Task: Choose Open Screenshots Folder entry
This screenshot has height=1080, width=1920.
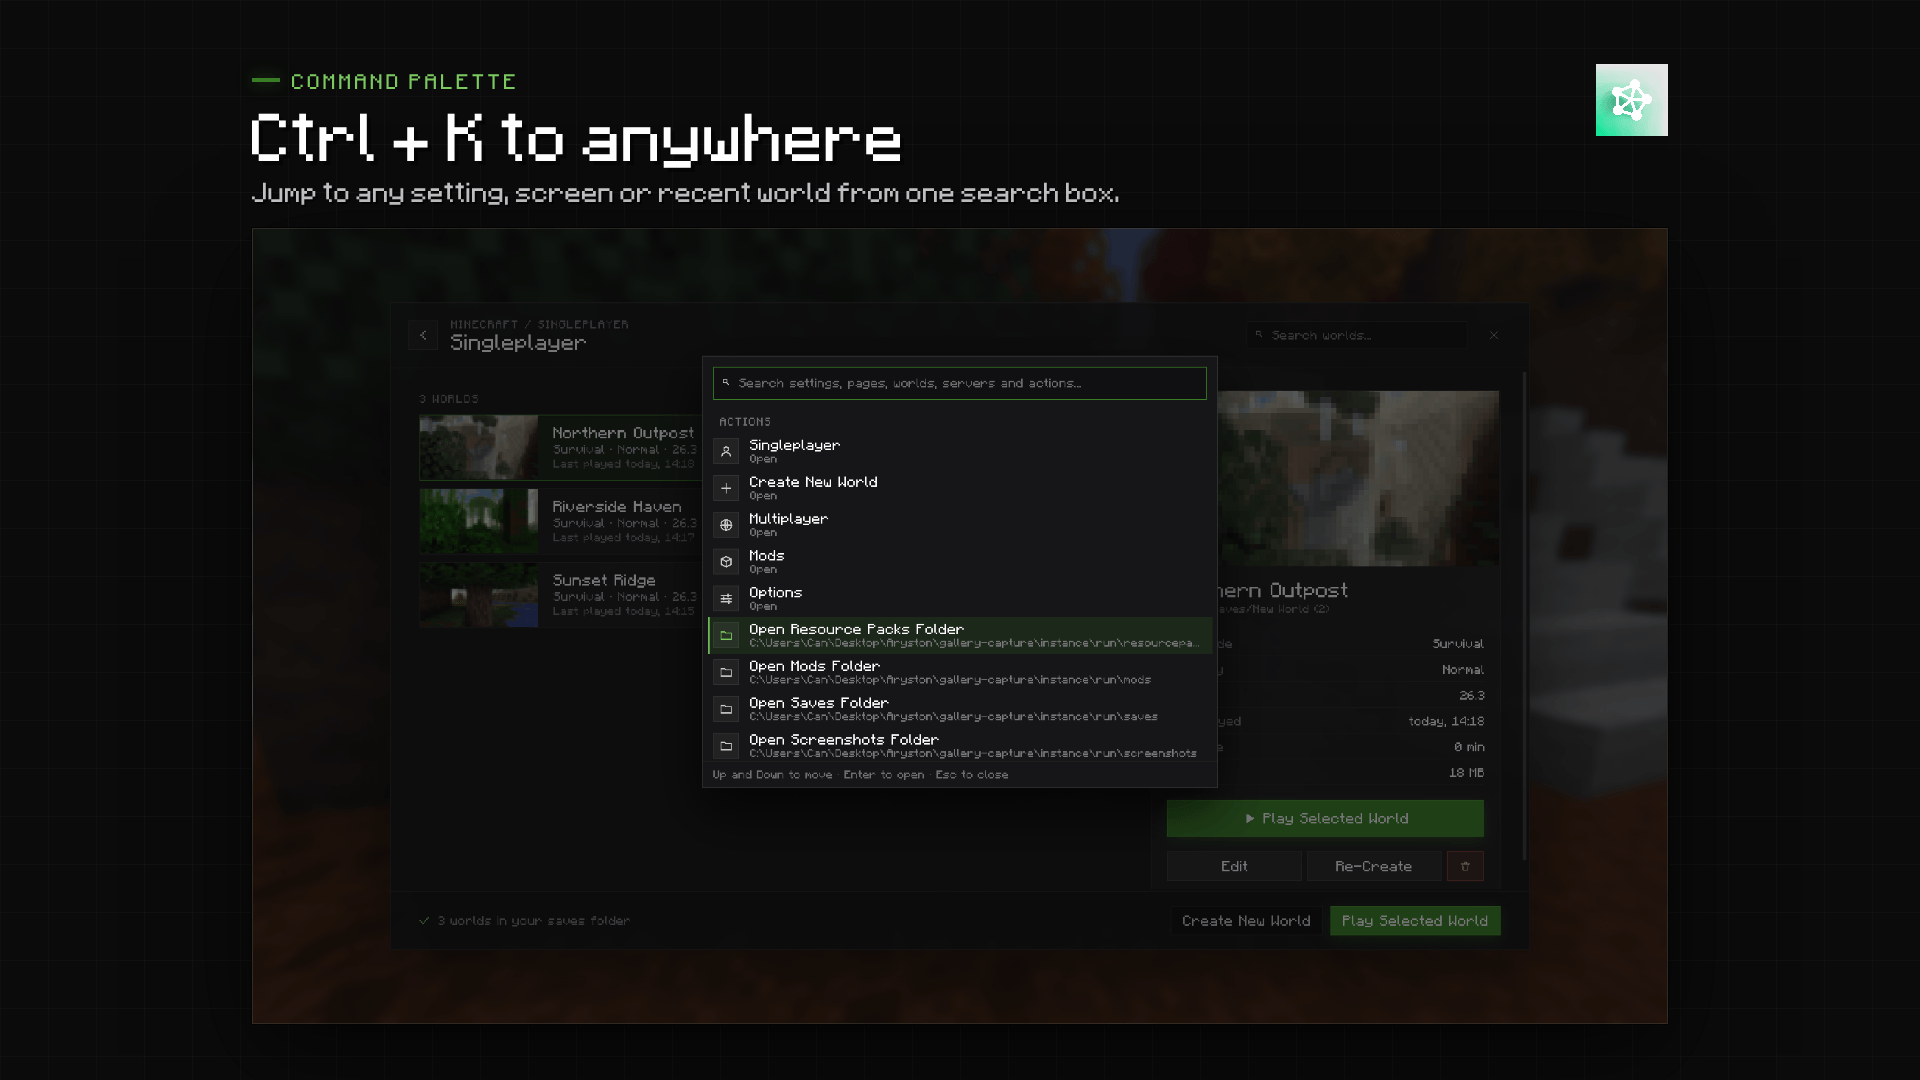Action: coord(959,746)
